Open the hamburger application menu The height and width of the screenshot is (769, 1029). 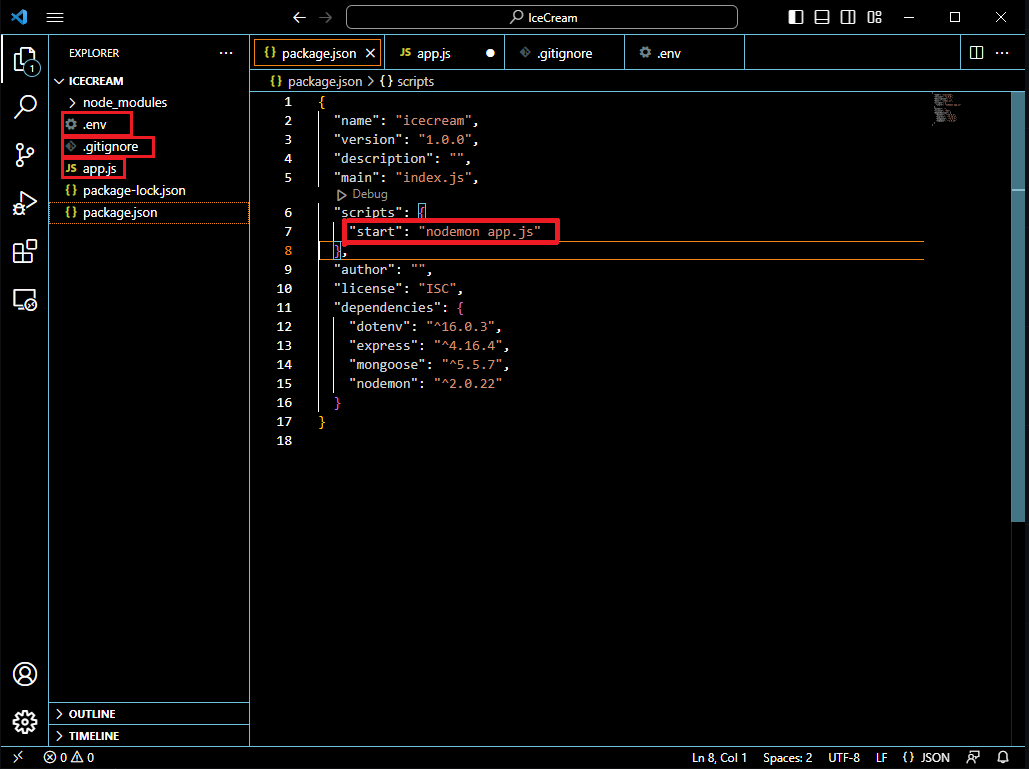click(x=55, y=18)
